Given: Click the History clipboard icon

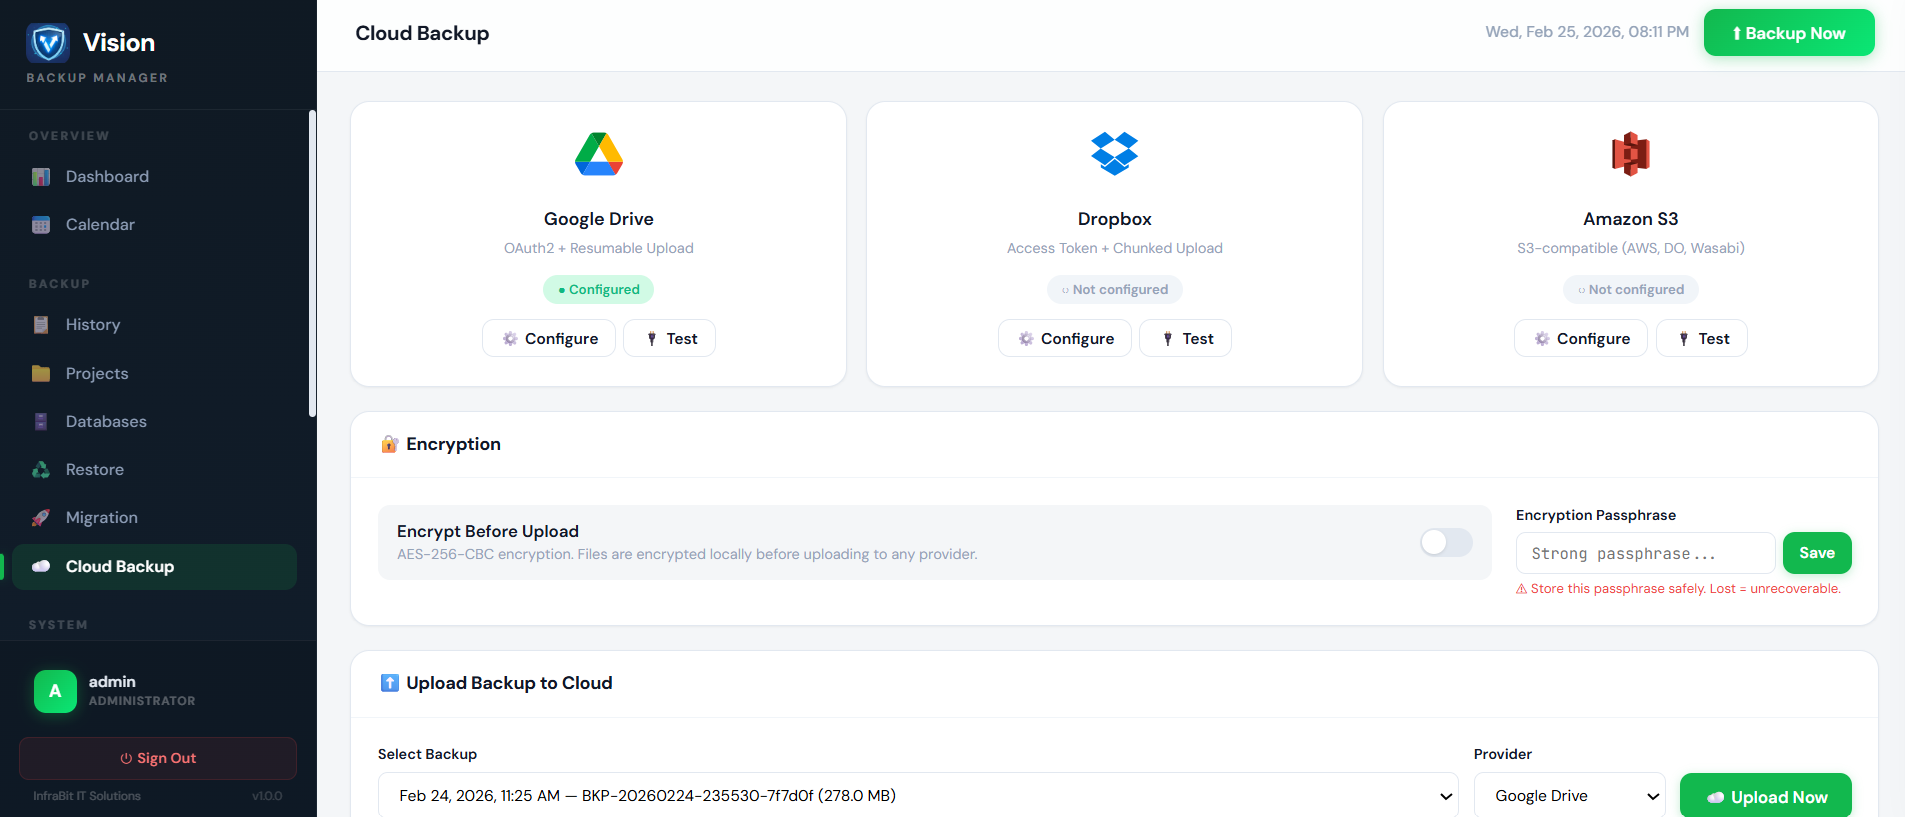Looking at the screenshot, I should tap(41, 325).
